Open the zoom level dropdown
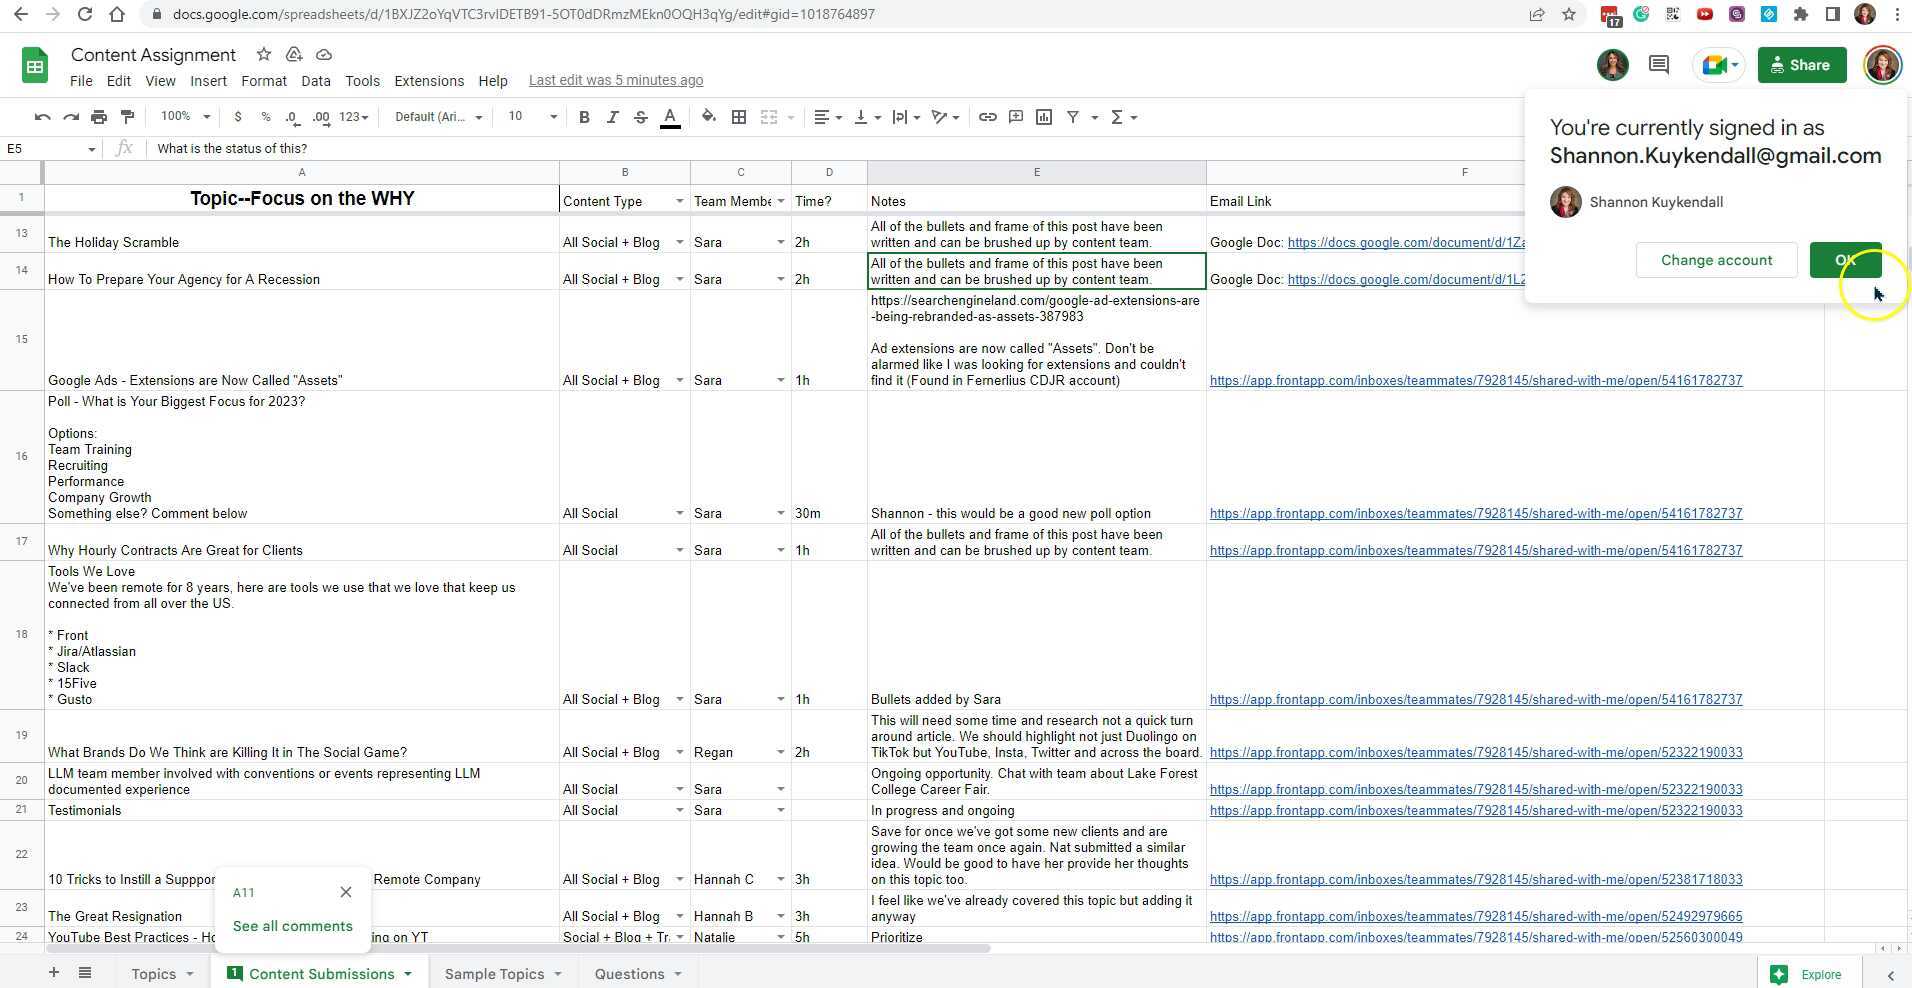This screenshot has width=1912, height=988. point(185,117)
